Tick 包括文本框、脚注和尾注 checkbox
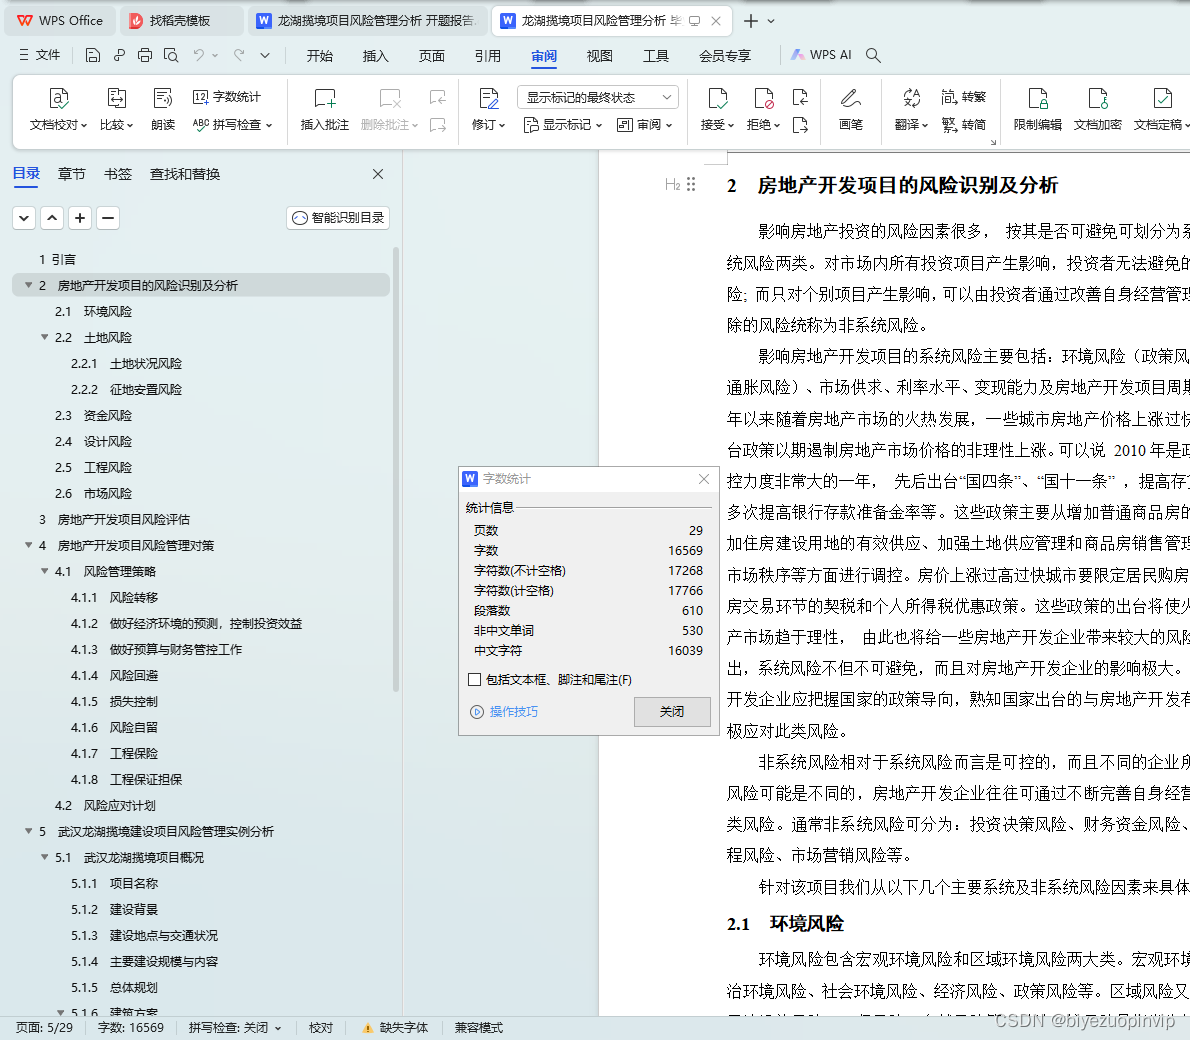 [474, 679]
